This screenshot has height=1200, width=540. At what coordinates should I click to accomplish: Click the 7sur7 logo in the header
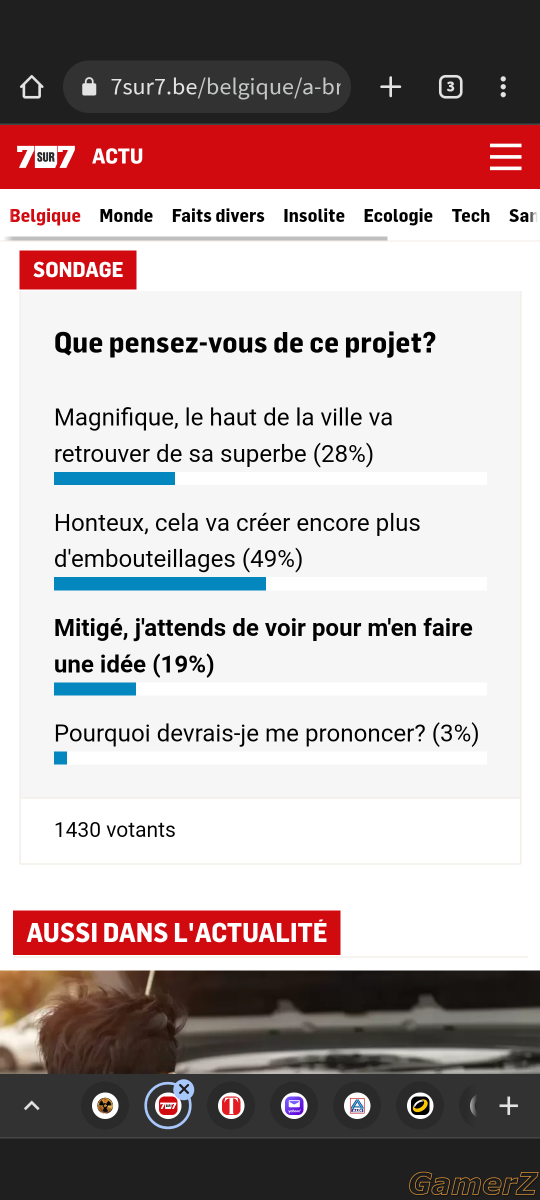46,156
